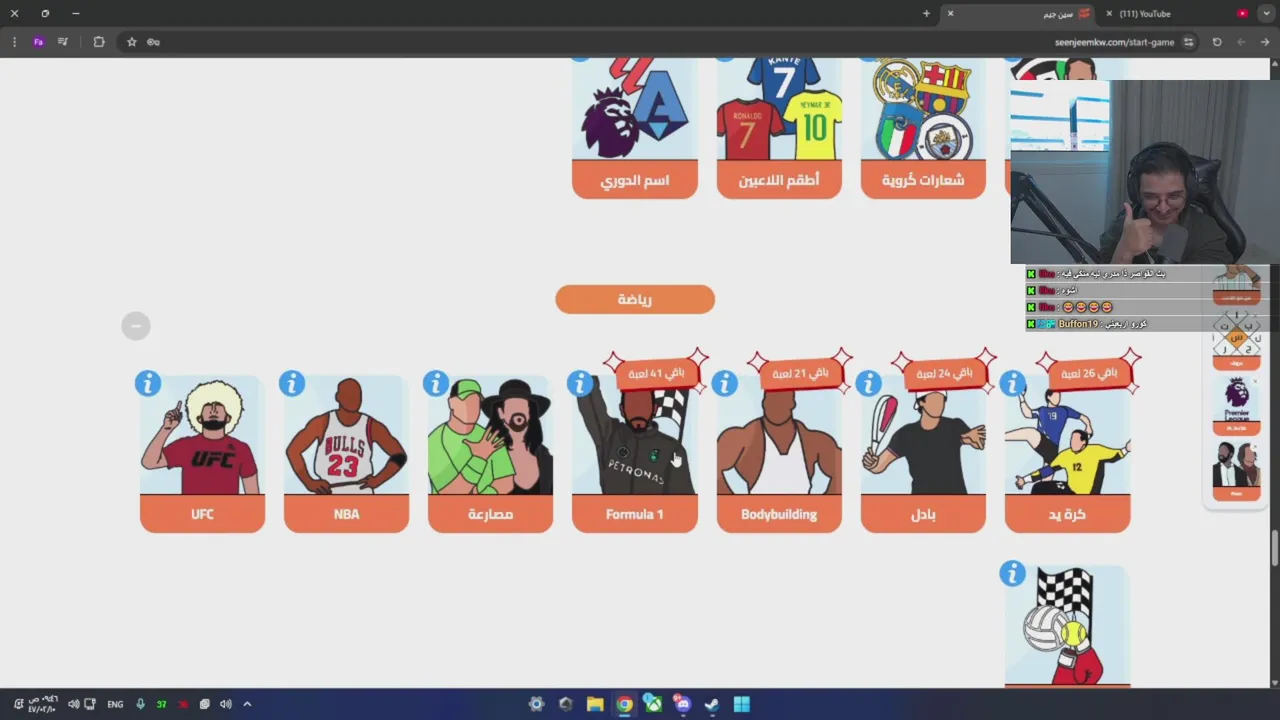Open Windows Start menu on taskbar
1280x720 pixels.
[741, 704]
